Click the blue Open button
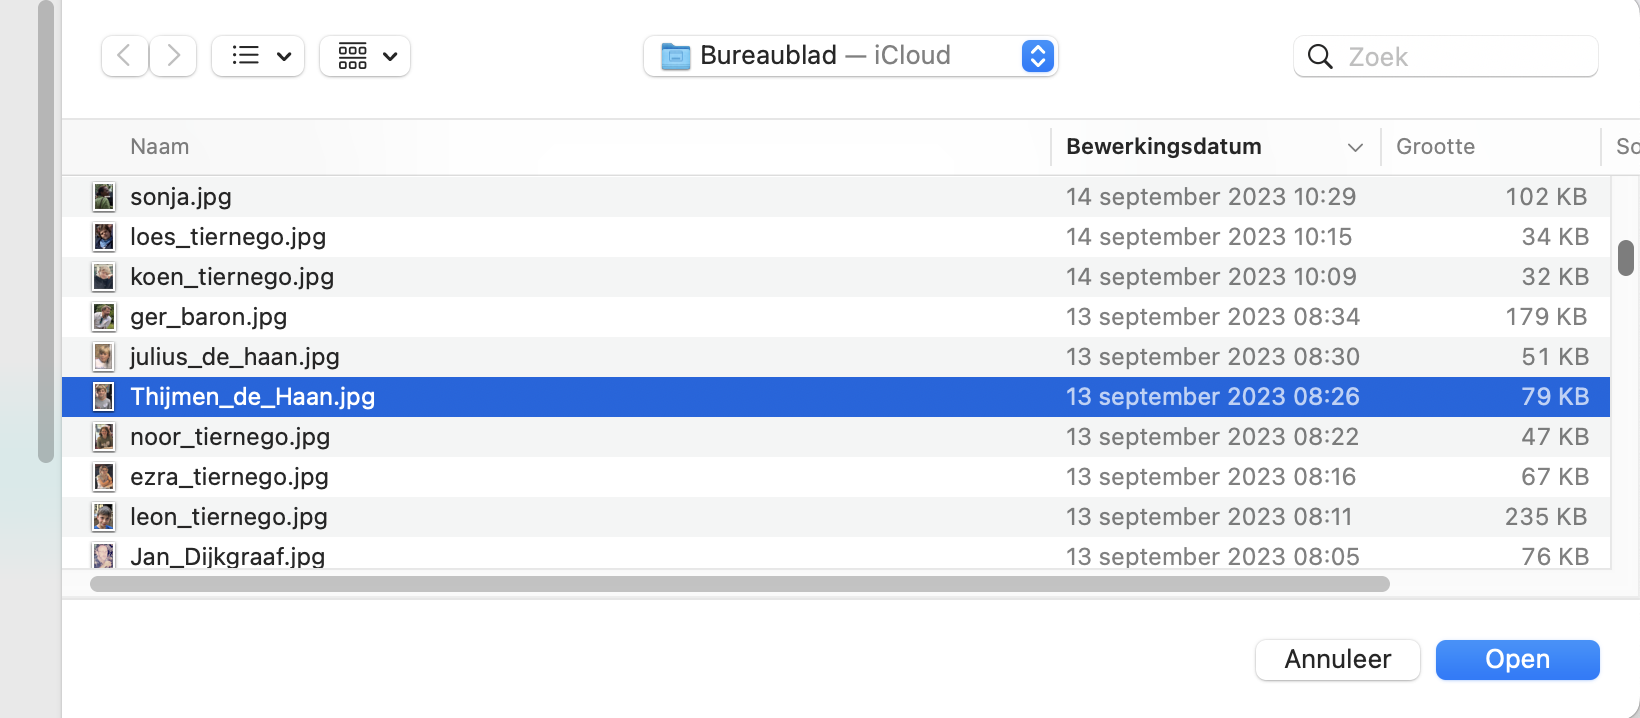Screen dimensions: 1640x718 1517,660
